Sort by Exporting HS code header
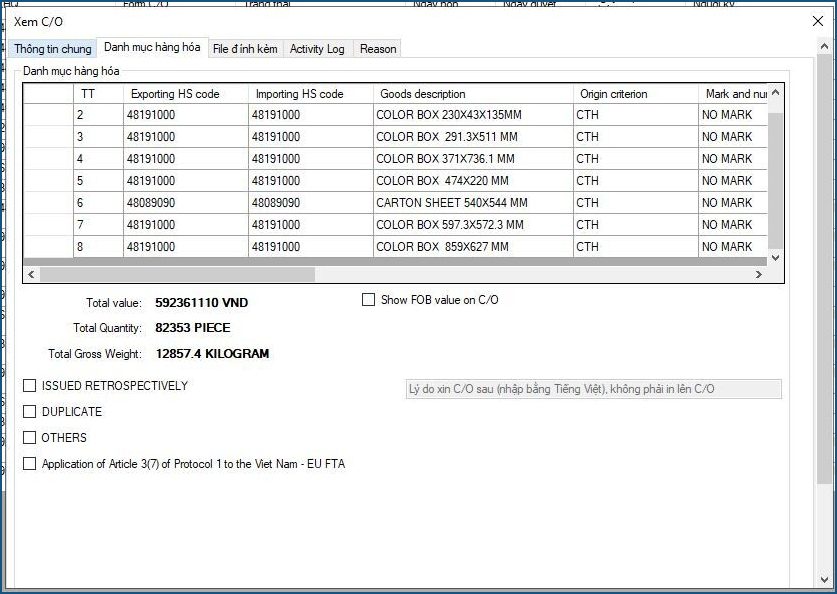Screen dimensions: 837x594 [x=186, y=94]
